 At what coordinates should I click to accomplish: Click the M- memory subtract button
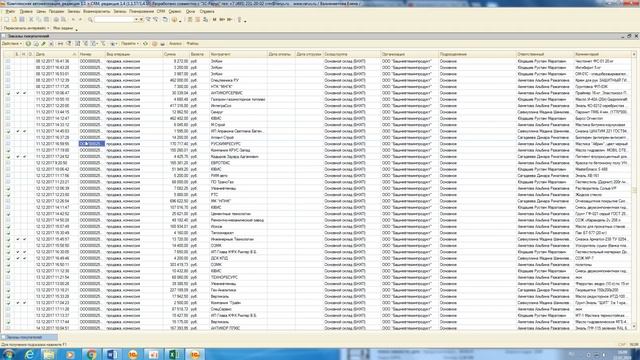tap(229, 20)
